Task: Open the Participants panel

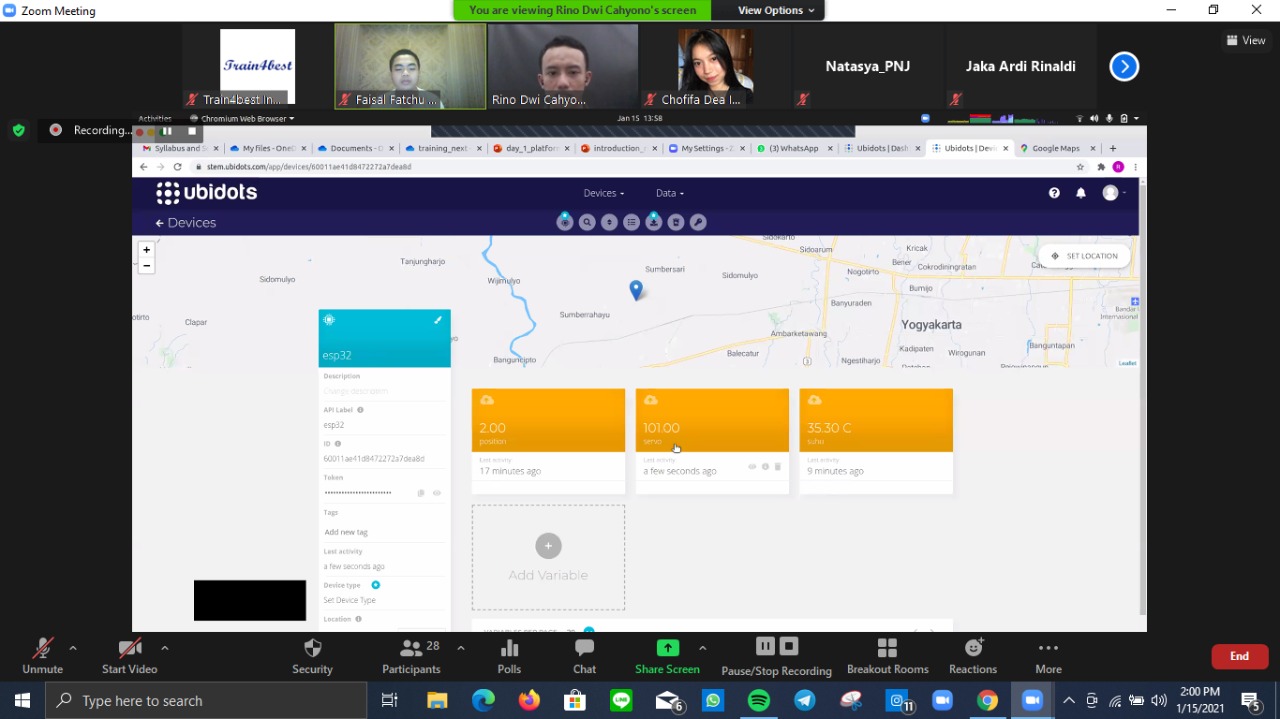Action: click(411, 656)
